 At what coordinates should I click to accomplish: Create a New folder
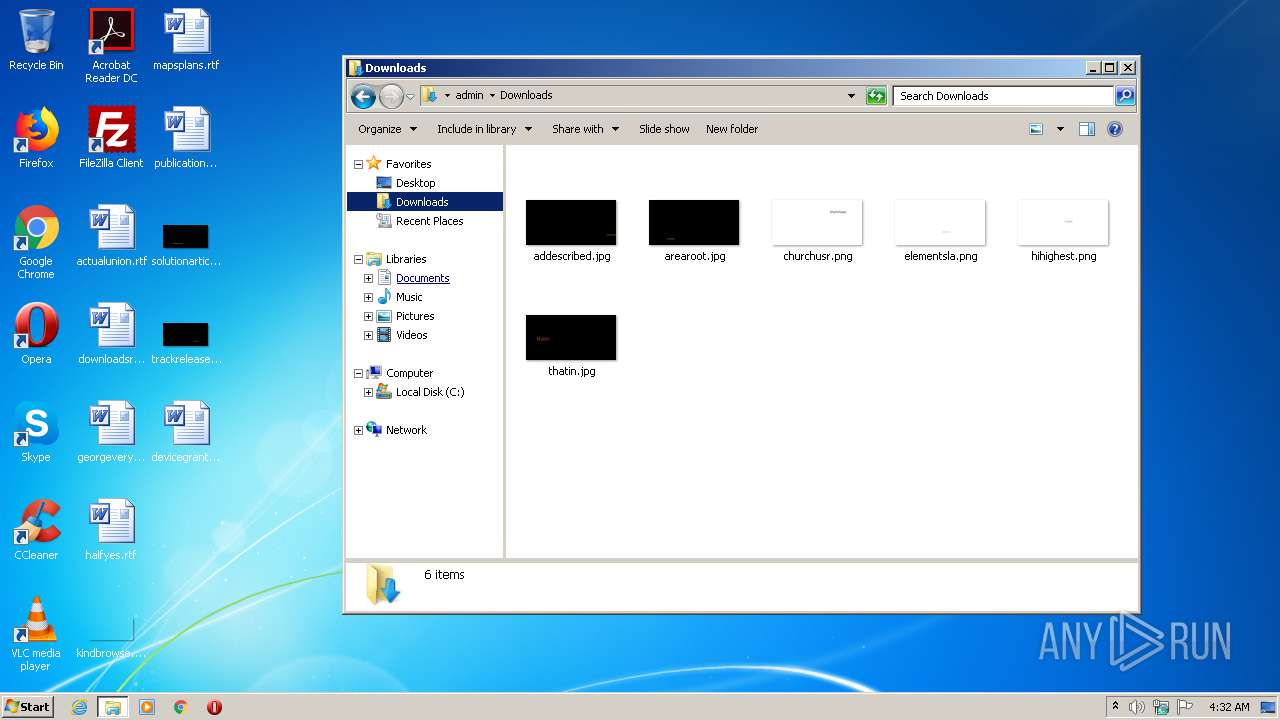click(x=732, y=129)
